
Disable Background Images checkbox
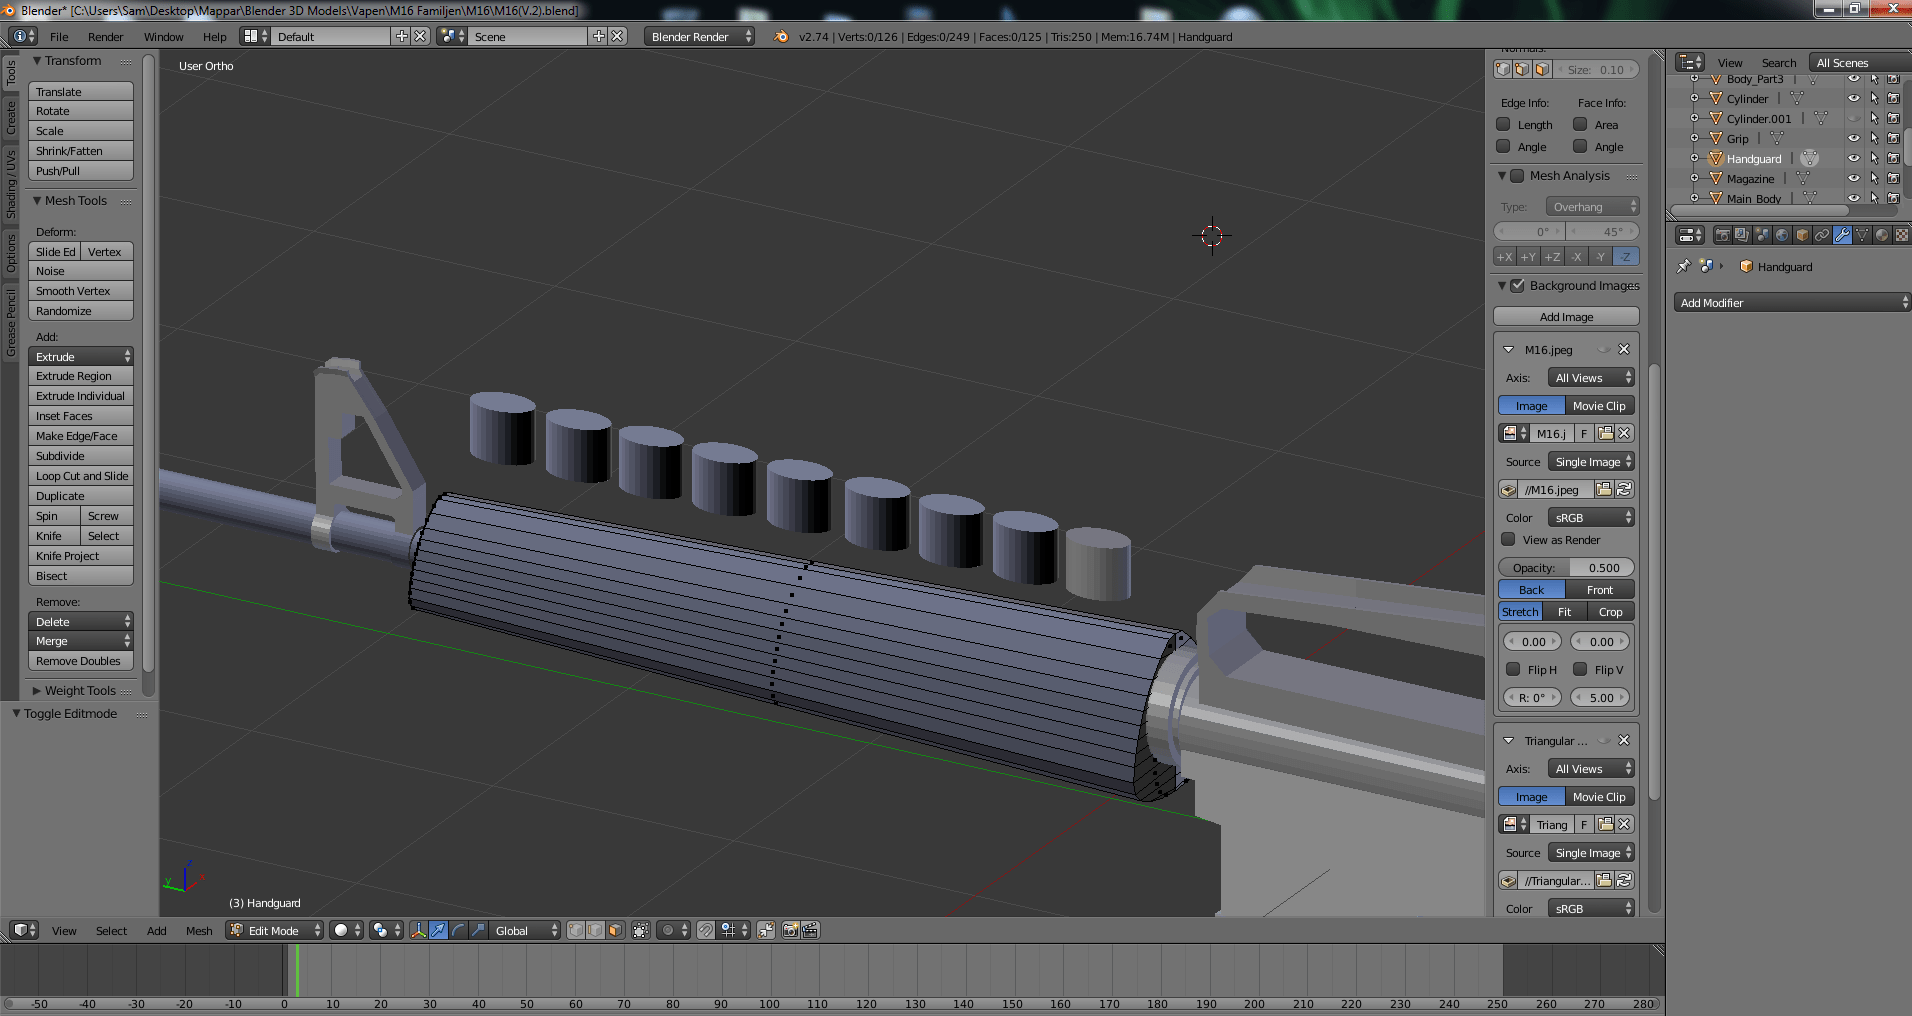[x=1517, y=285]
